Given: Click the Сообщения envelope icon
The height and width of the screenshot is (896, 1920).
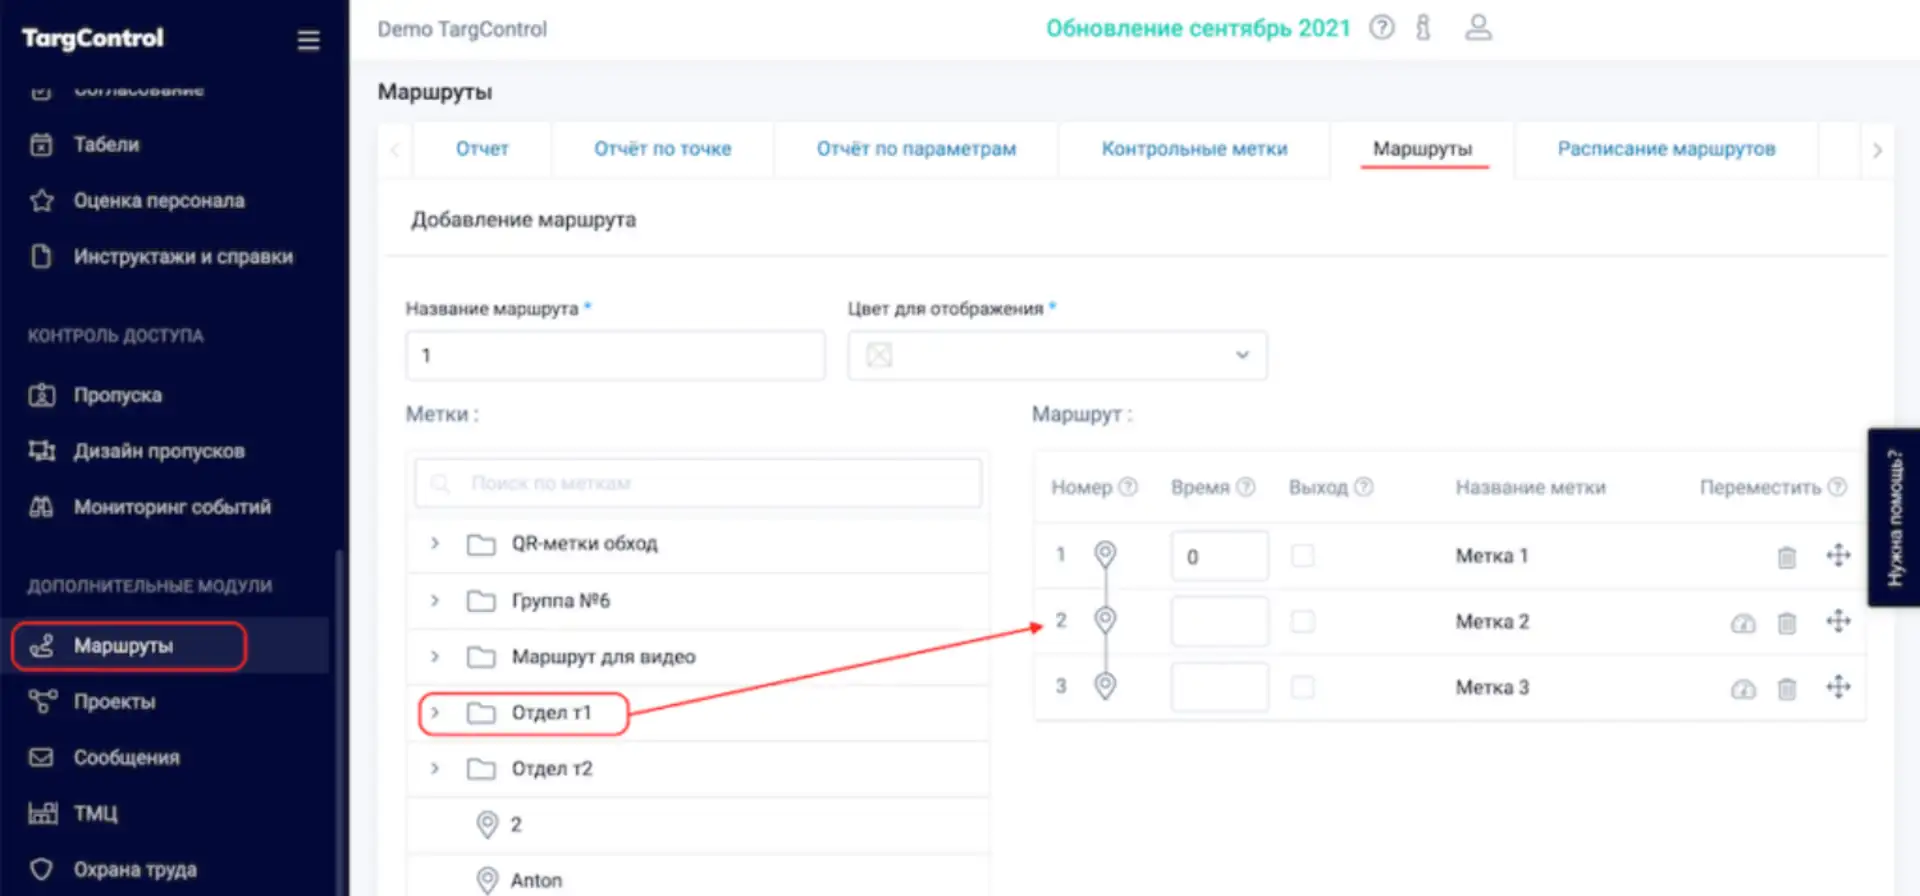Looking at the screenshot, I should [x=41, y=757].
